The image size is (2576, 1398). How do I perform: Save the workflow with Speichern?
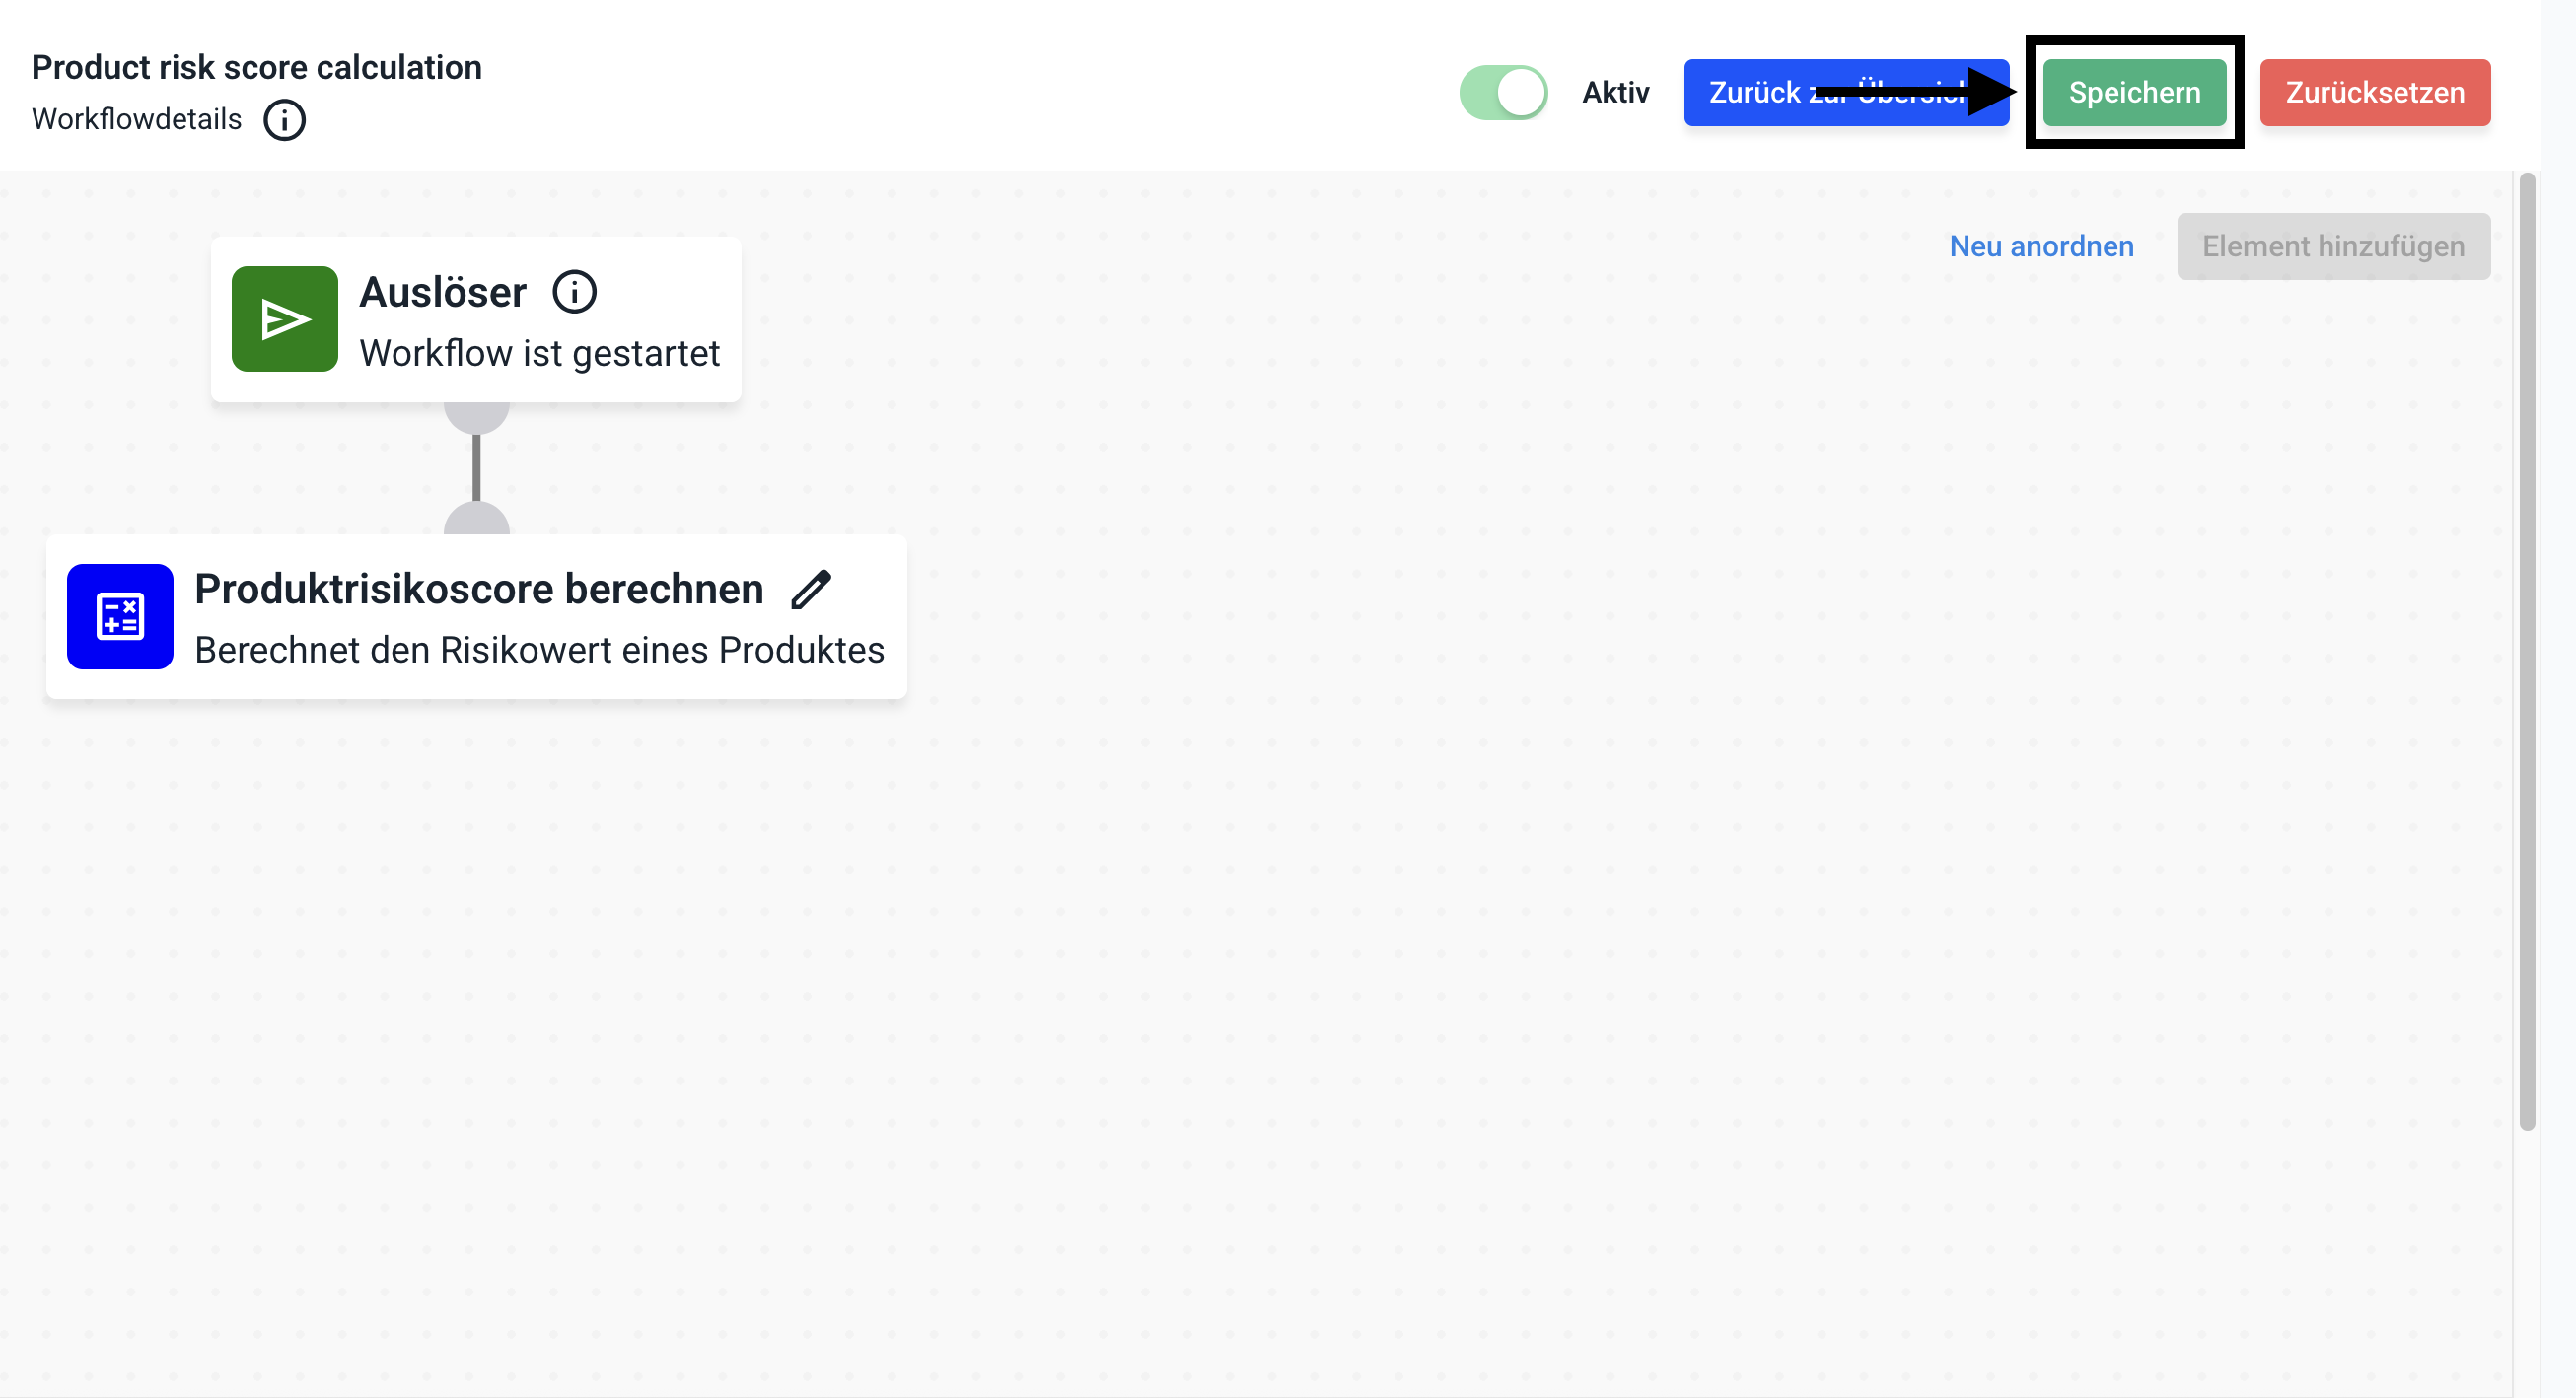pos(2134,93)
